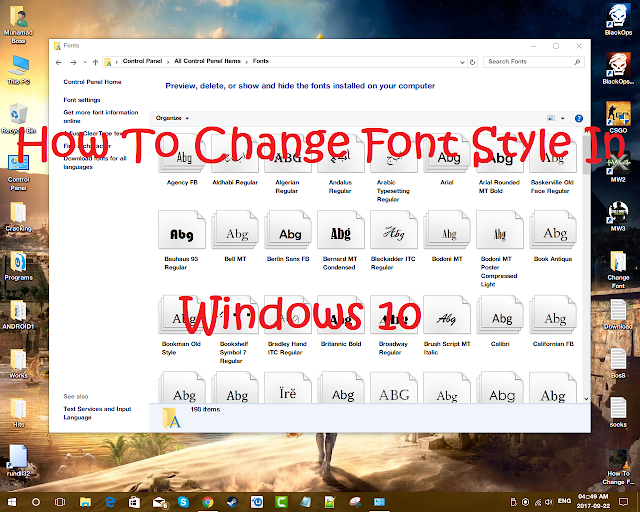Viewport: 640px width, 512px height.
Task: Select Bookman Old Style font icon
Action: point(182,315)
